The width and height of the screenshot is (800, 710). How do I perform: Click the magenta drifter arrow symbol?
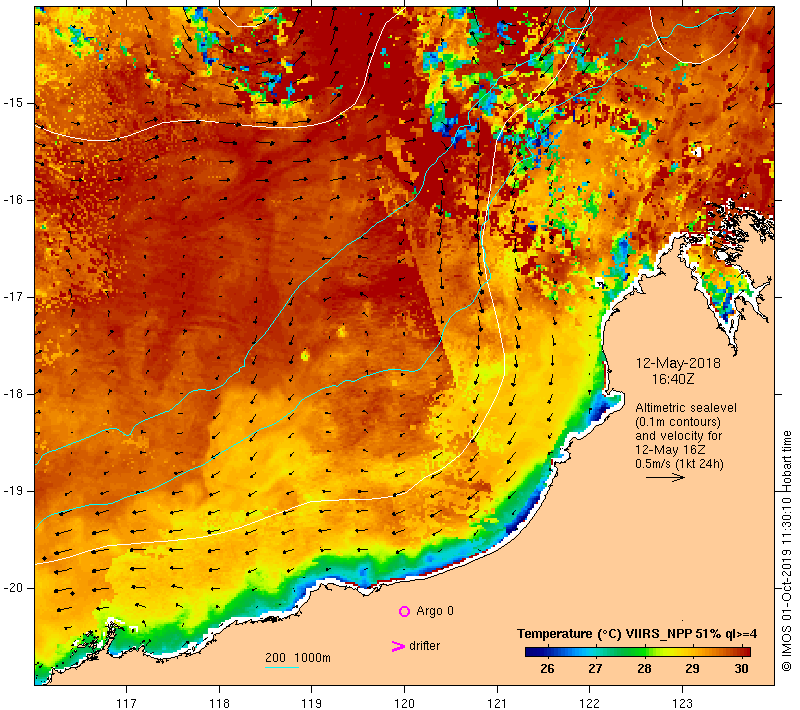pyautogui.click(x=398, y=646)
